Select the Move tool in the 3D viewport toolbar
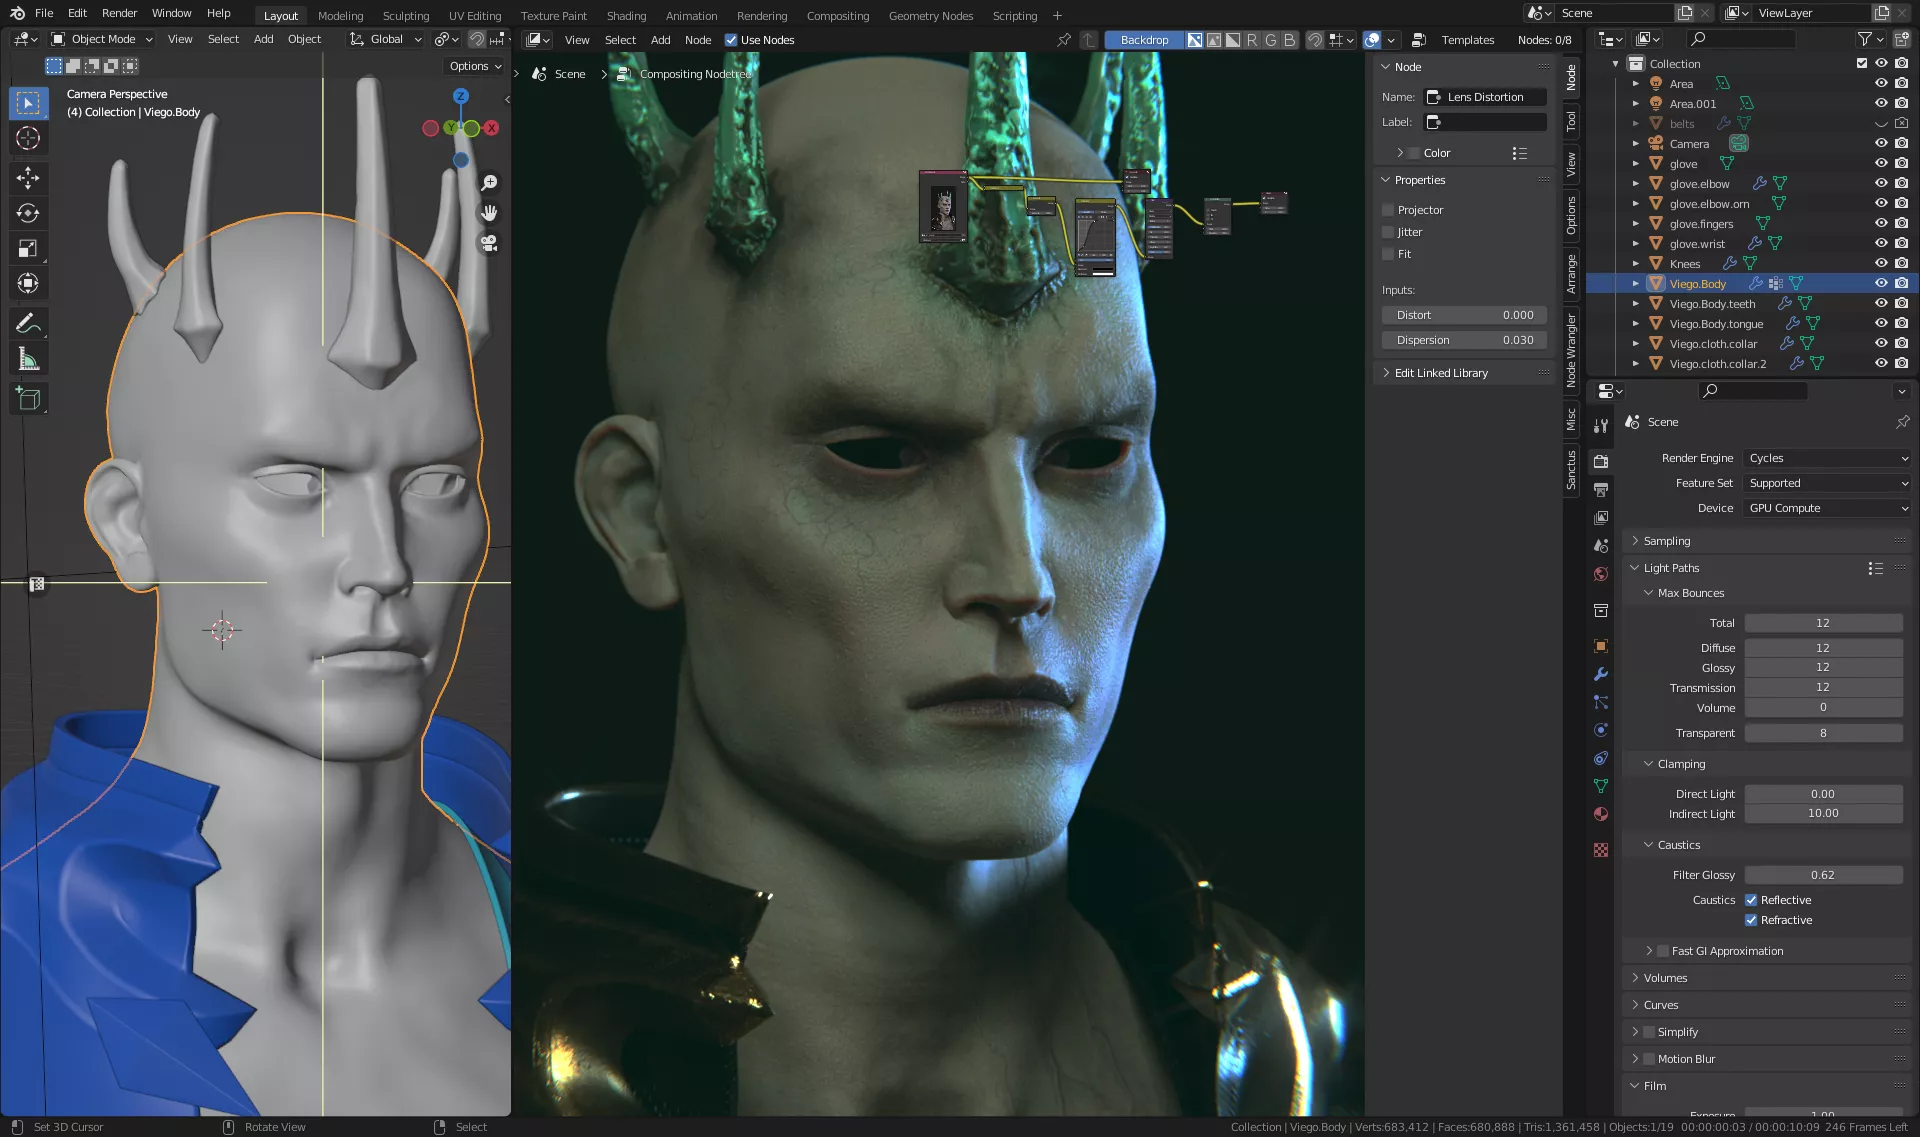The height and width of the screenshot is (1137, 1920). coord(28,178)
